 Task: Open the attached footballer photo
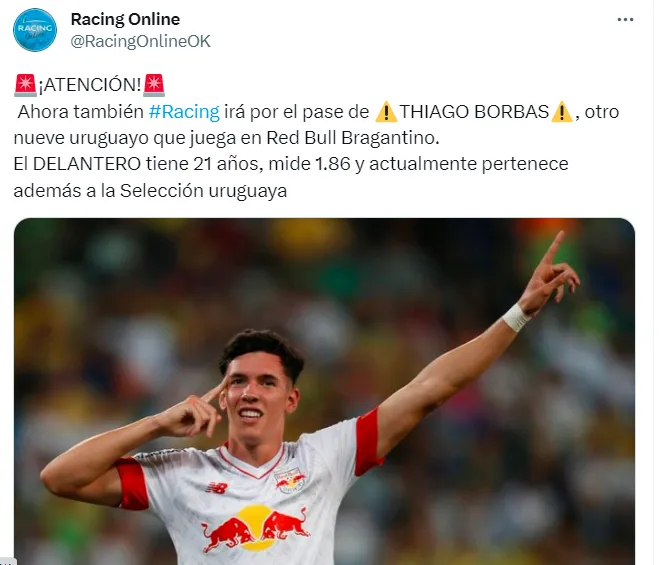(x=324, y=391)
